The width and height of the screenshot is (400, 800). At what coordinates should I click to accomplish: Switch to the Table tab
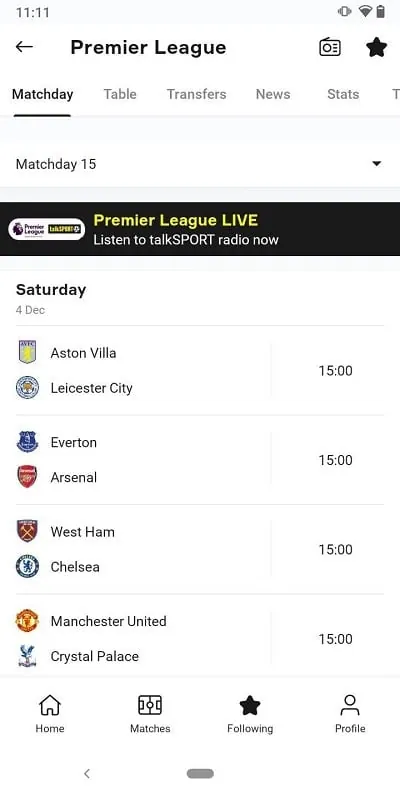(x=120, y=94)
